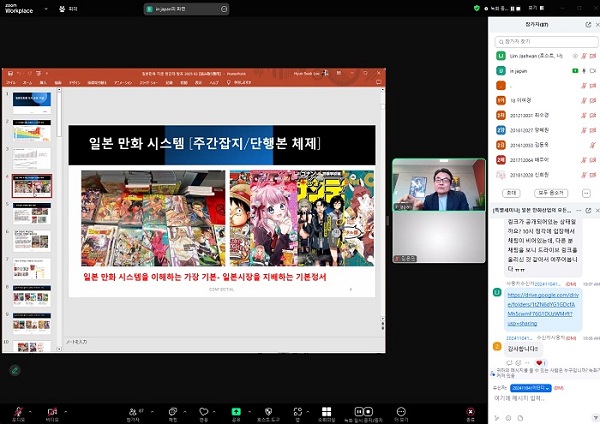This screenshot has width=600, height=424.
Task: Open the apps icon in Zoom toolbar
Action: click(x=298, y=412)
